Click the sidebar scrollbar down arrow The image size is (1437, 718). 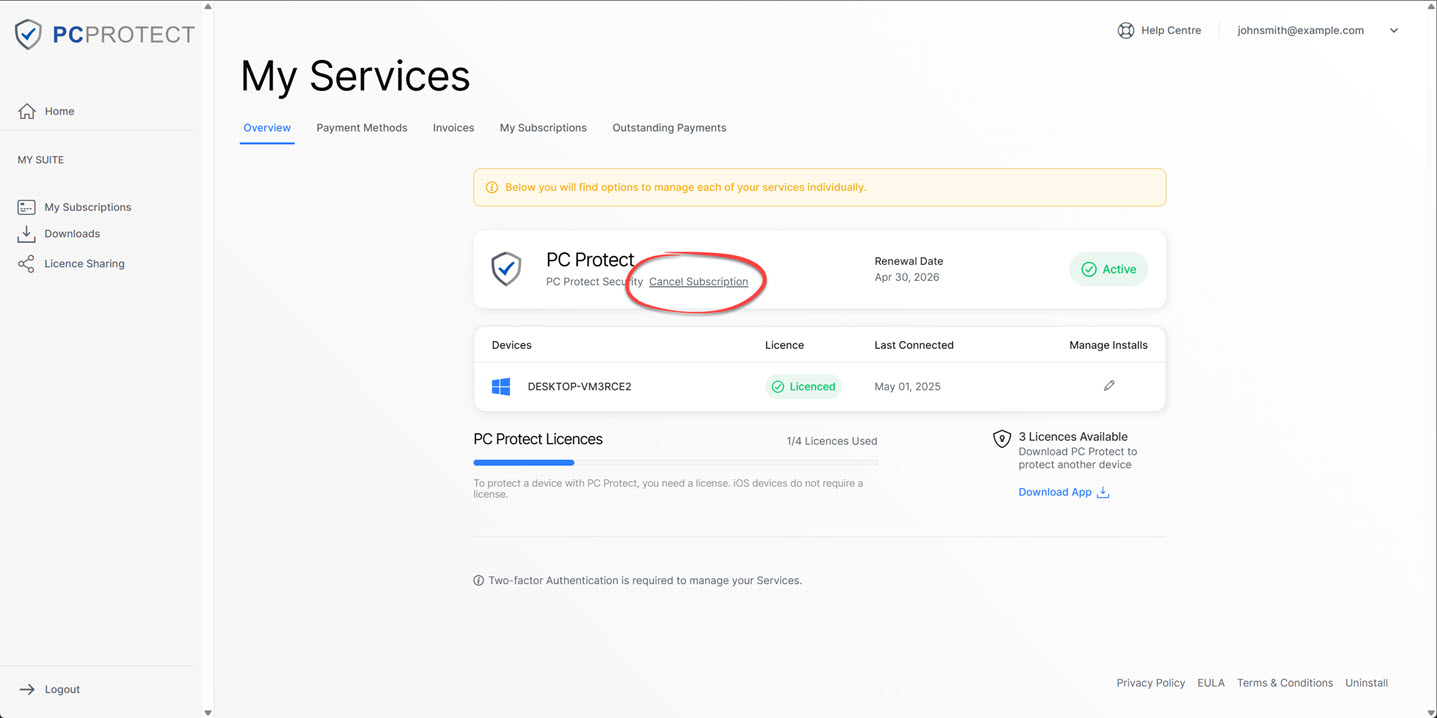click(x=207, y=712)
